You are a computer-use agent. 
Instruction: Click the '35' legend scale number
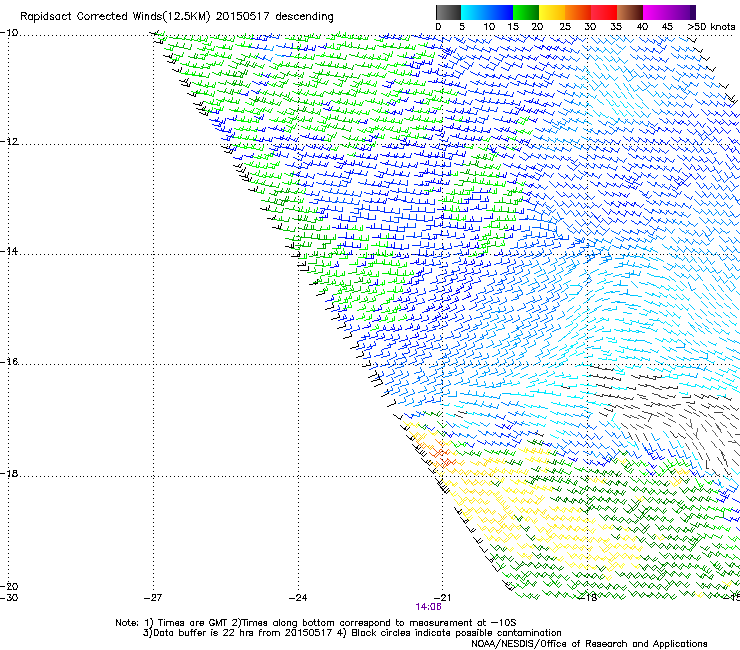616,27
